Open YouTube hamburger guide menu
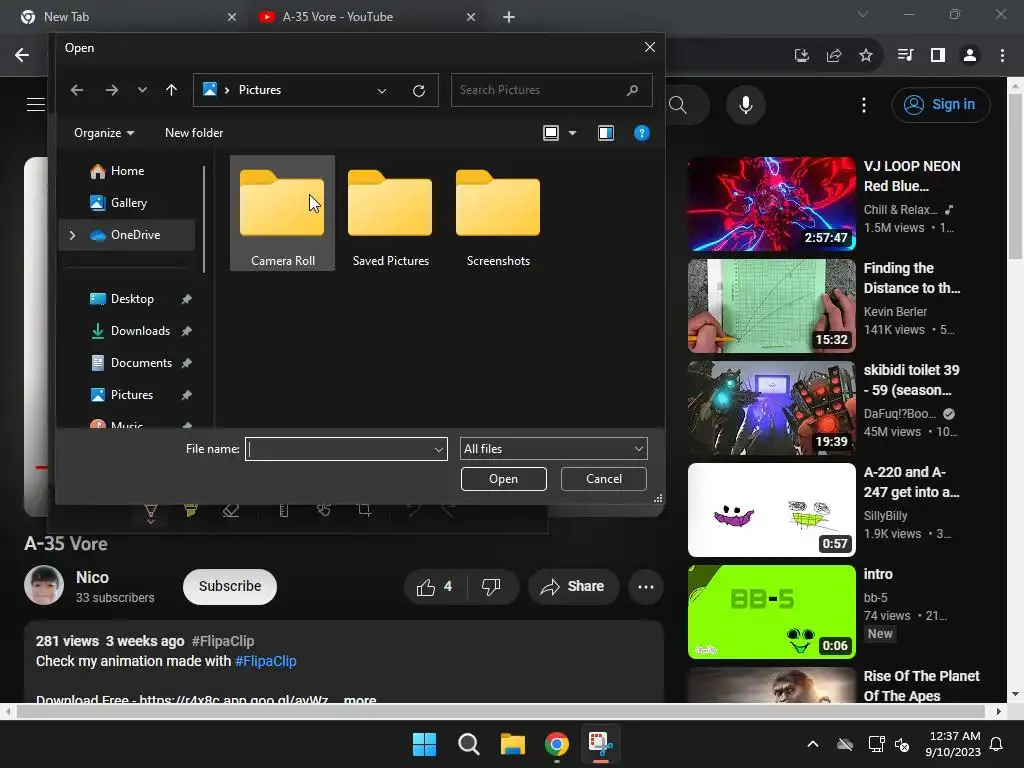Viewport: 1024px width, 768px height. 36,104
